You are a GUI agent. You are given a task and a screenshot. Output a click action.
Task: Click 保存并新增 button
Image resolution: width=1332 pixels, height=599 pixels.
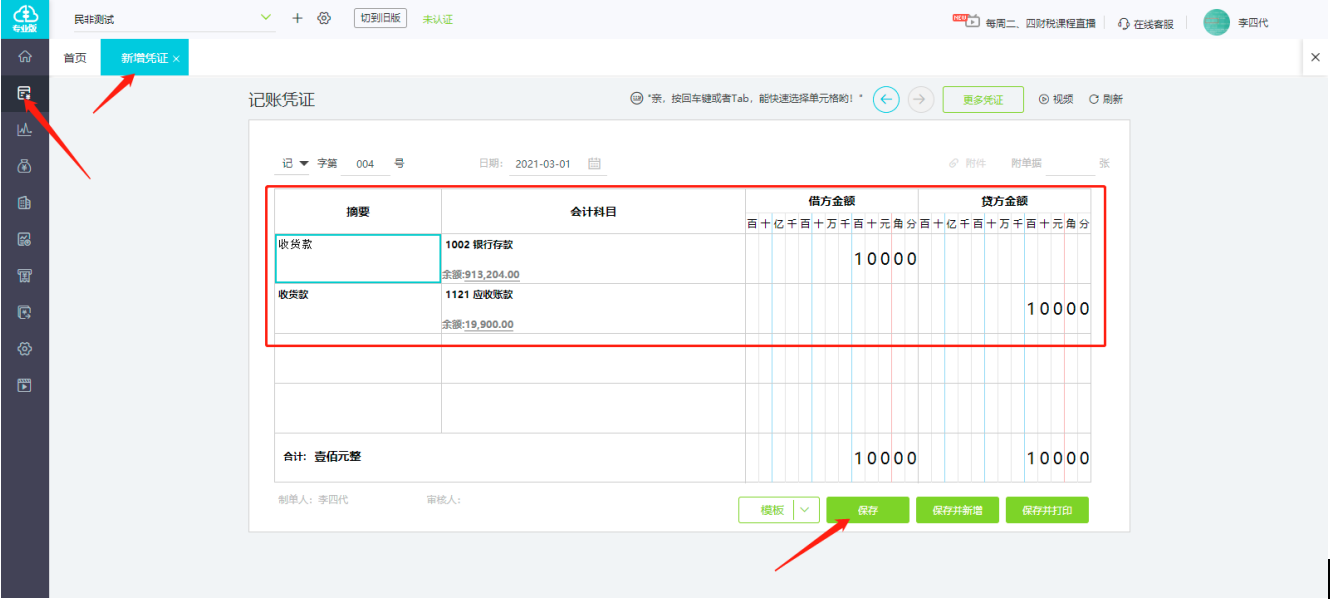(x=957, y=510)
